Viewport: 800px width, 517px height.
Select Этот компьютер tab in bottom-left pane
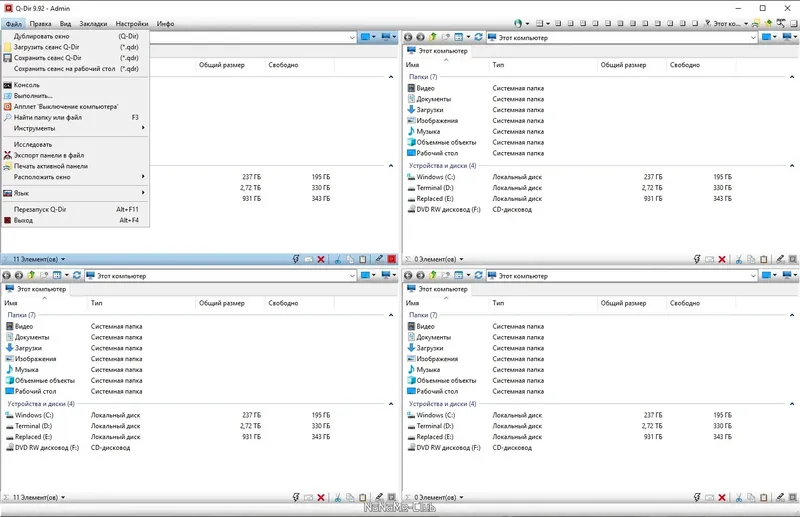point(36,289)
